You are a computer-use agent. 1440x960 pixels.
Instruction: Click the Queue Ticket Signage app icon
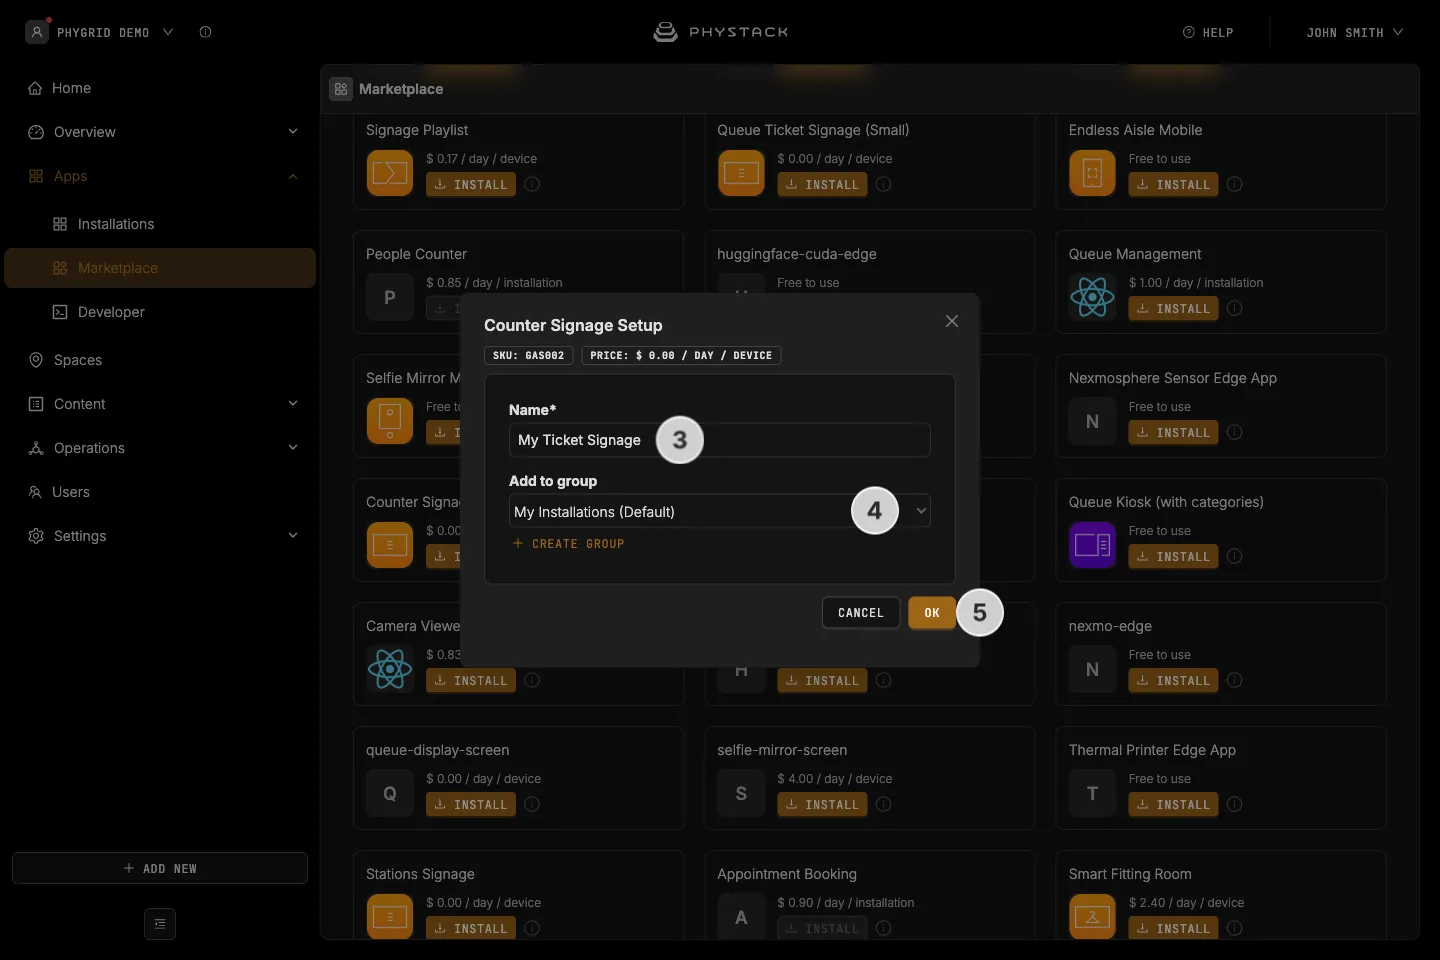pyautogui.click(x=741, y=173)
